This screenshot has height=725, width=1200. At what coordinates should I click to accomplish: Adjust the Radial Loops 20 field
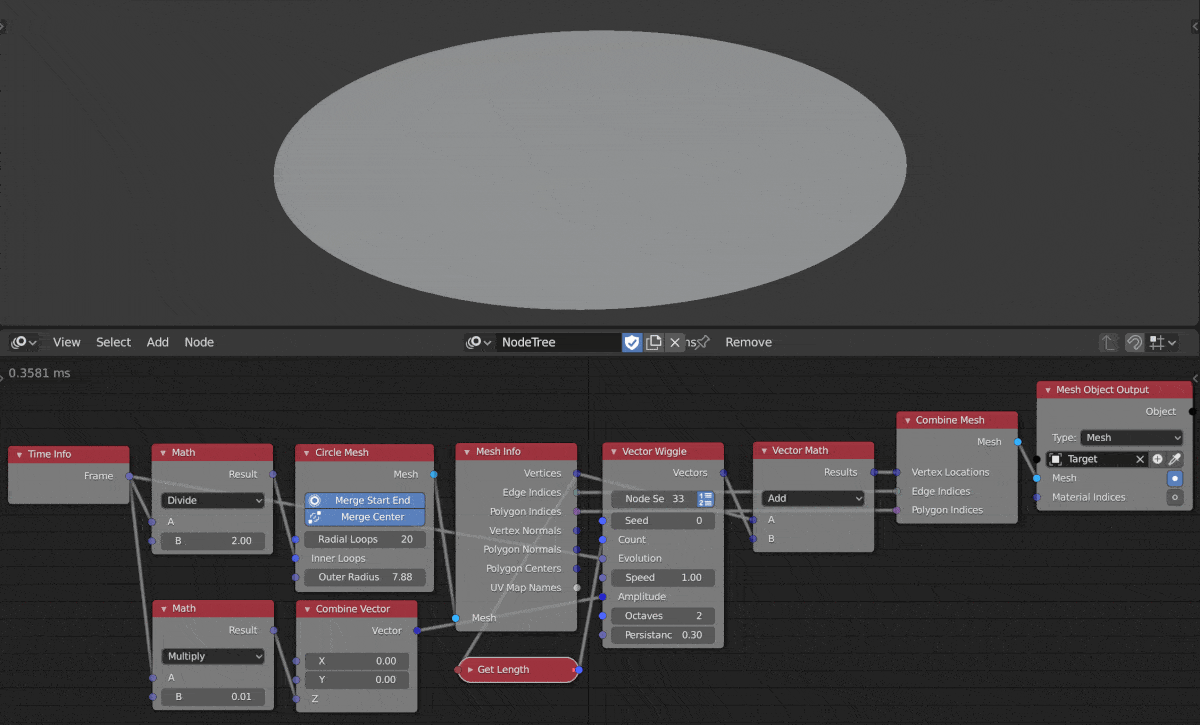(365, 539)
